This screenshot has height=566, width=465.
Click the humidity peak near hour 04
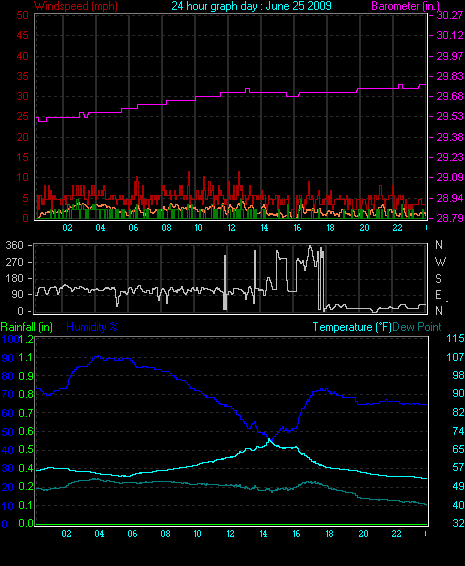click(x=97, y=356)
